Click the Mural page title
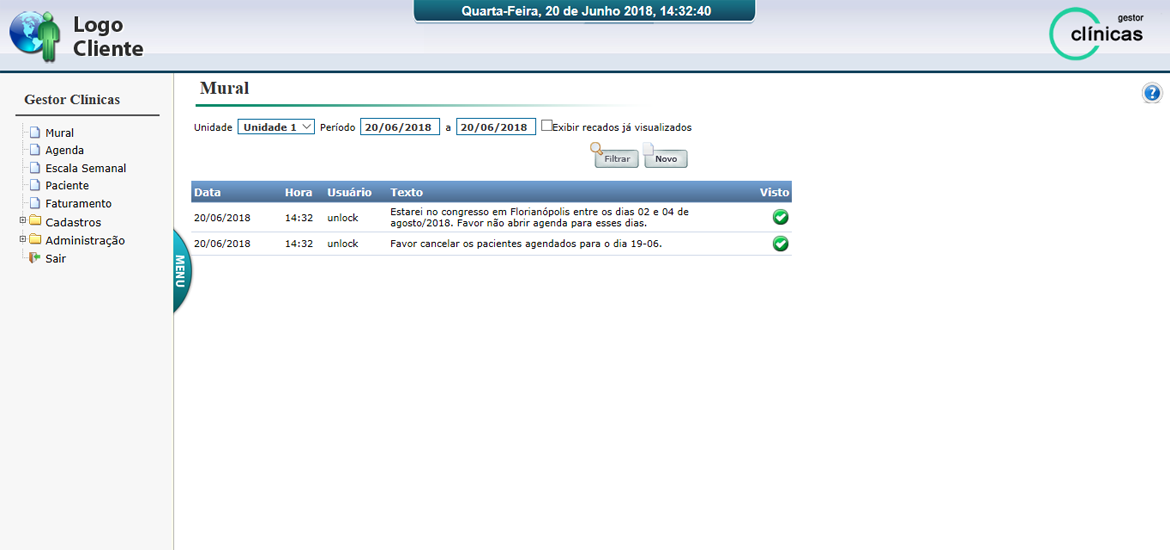Screen dimensions: 1170x550 point(225,88)
